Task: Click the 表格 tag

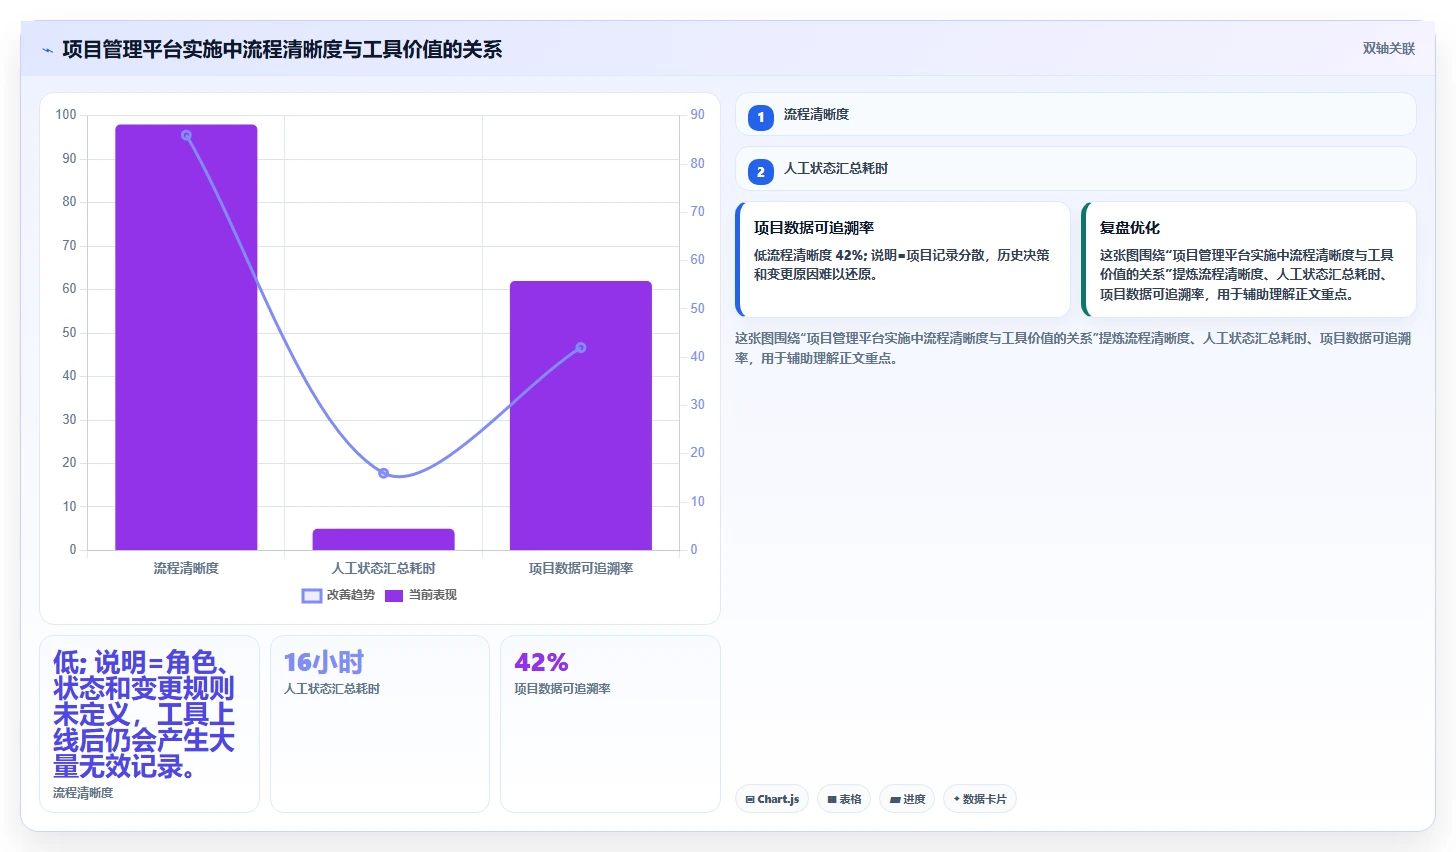Action: pyautogui.click(x=844, y=799)
